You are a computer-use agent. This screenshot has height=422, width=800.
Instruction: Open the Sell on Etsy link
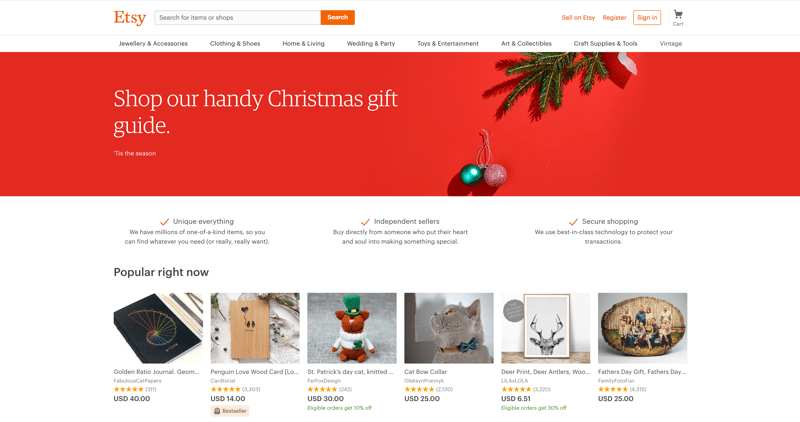(578, 17)
